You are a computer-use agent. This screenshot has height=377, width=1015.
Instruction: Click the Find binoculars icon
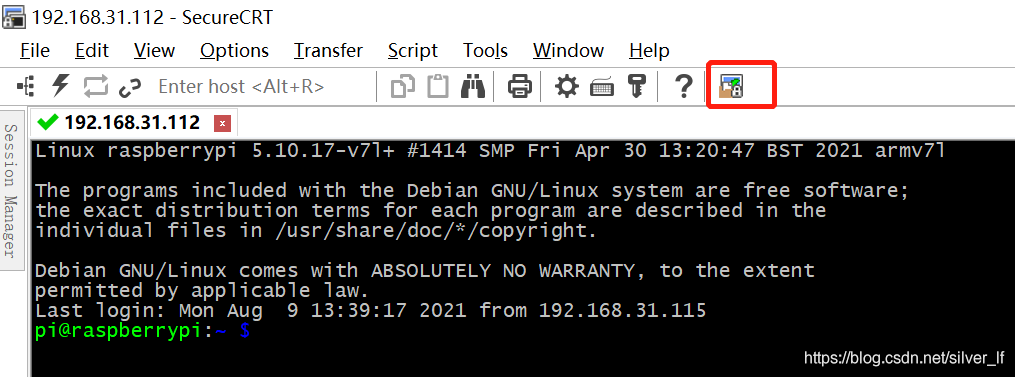(473, 86)
